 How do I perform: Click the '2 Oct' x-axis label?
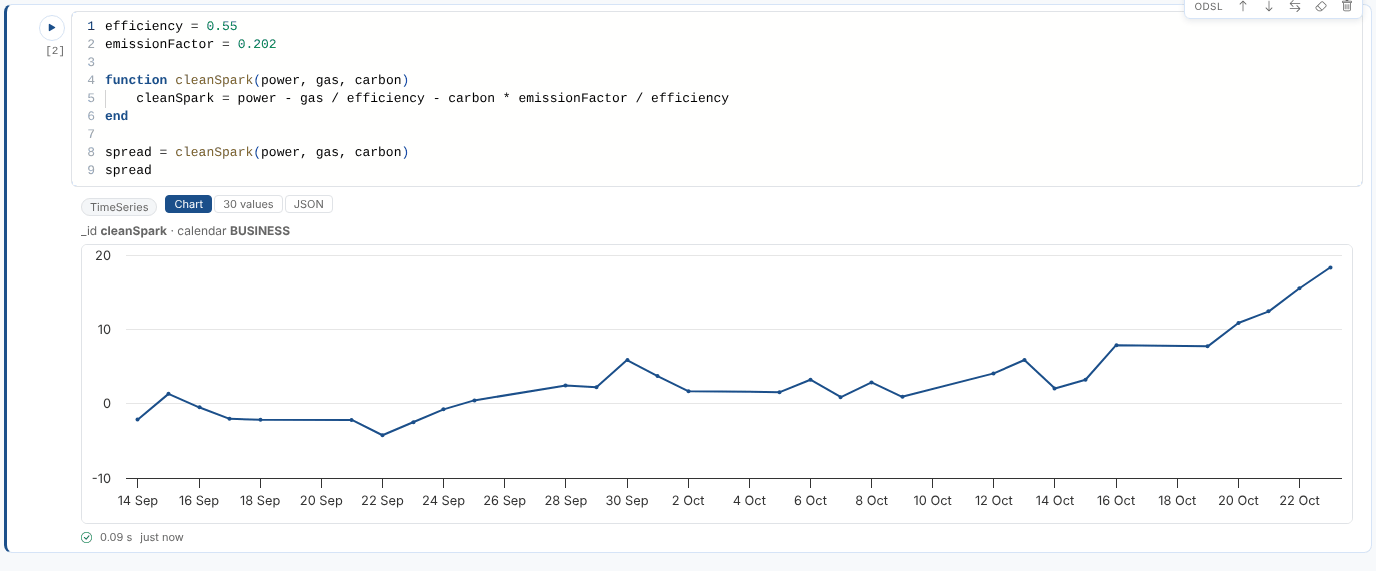coord(688,501)
